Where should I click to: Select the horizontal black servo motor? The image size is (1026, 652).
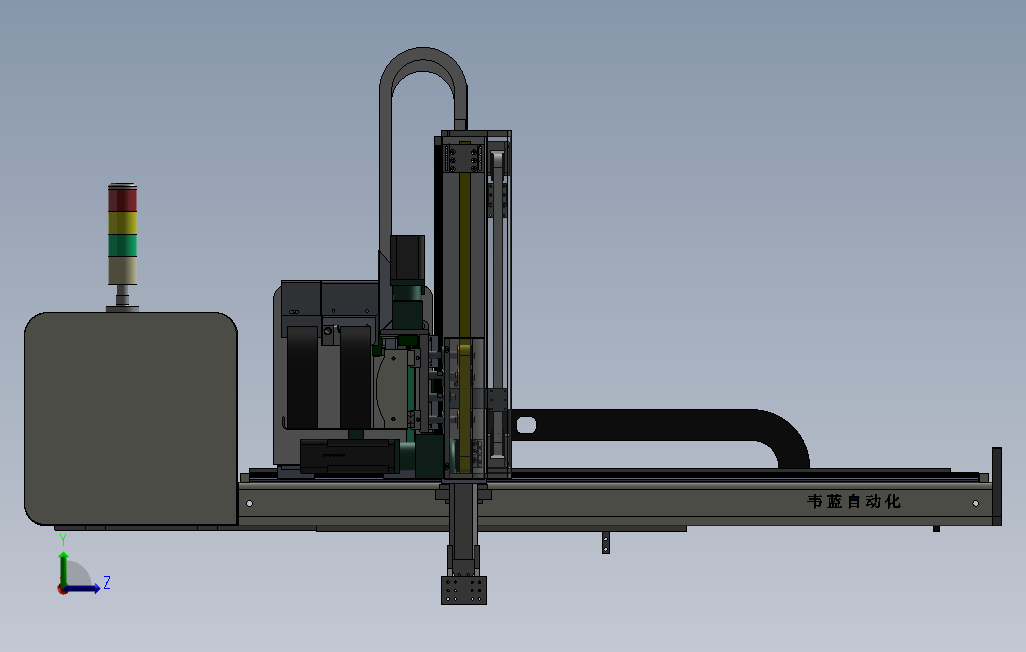pyautogui.click(x=350, y=456)
